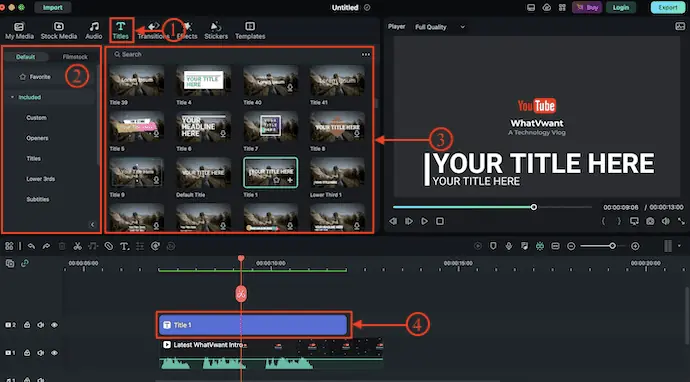Open the Stock Media panel
This screenshot has height=382, width=690.
(59, 31)
